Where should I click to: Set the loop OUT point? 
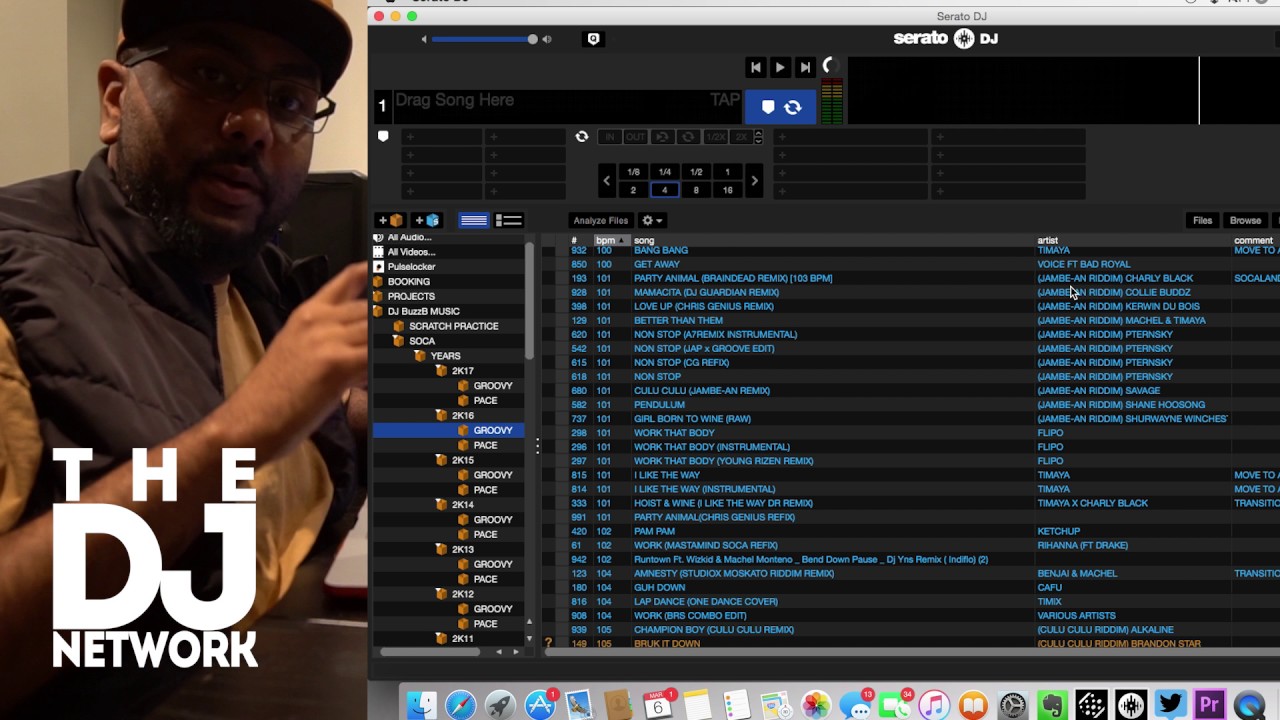point(635,137)
